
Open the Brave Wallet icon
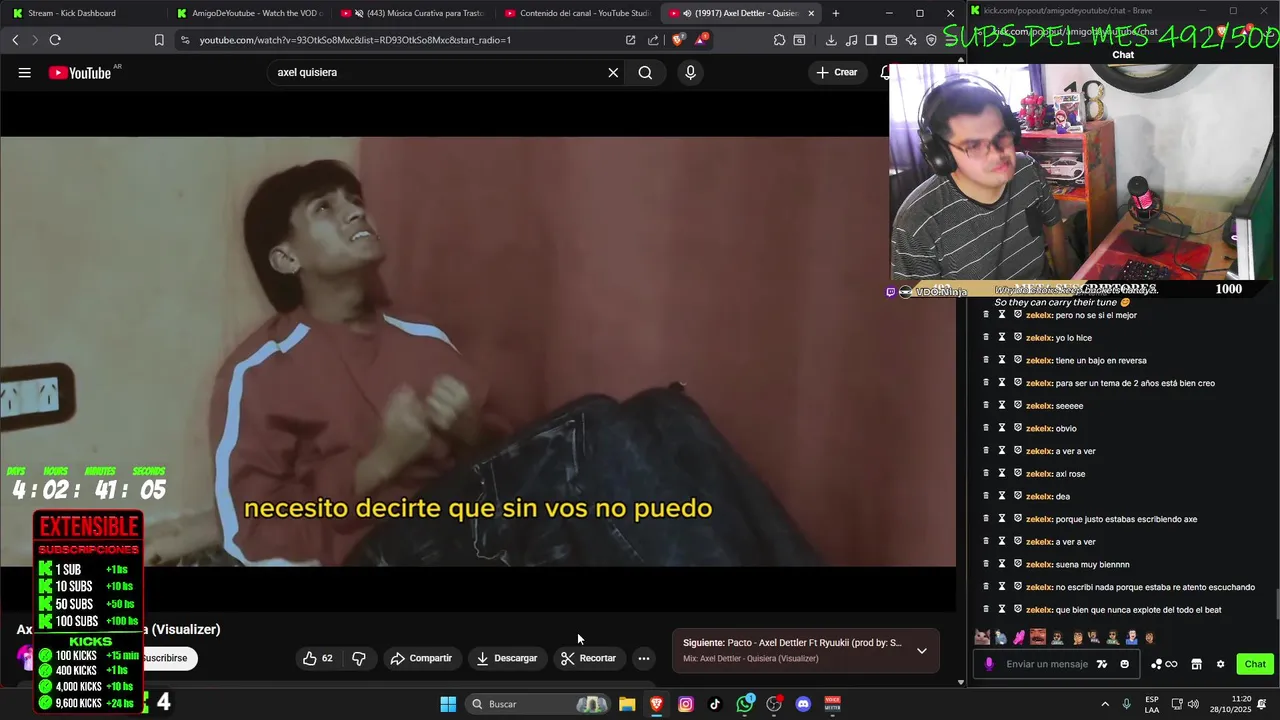(x=891, y=40)
